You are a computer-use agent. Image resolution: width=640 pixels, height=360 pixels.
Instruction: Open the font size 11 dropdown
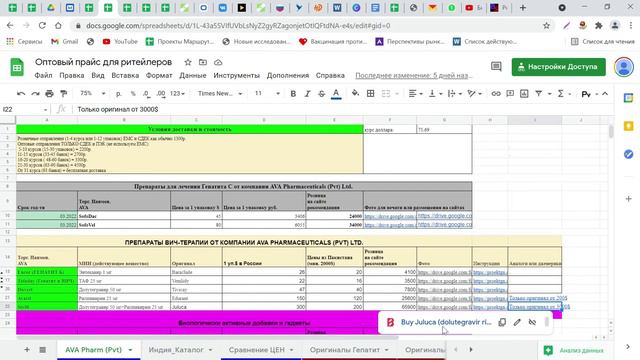267,93
